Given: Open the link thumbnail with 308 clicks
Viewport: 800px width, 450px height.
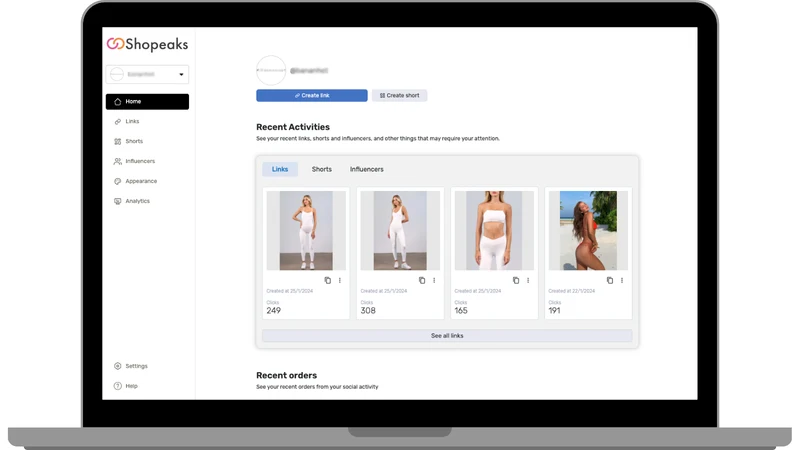Looking at the screenshot, I should pos(400,231).
